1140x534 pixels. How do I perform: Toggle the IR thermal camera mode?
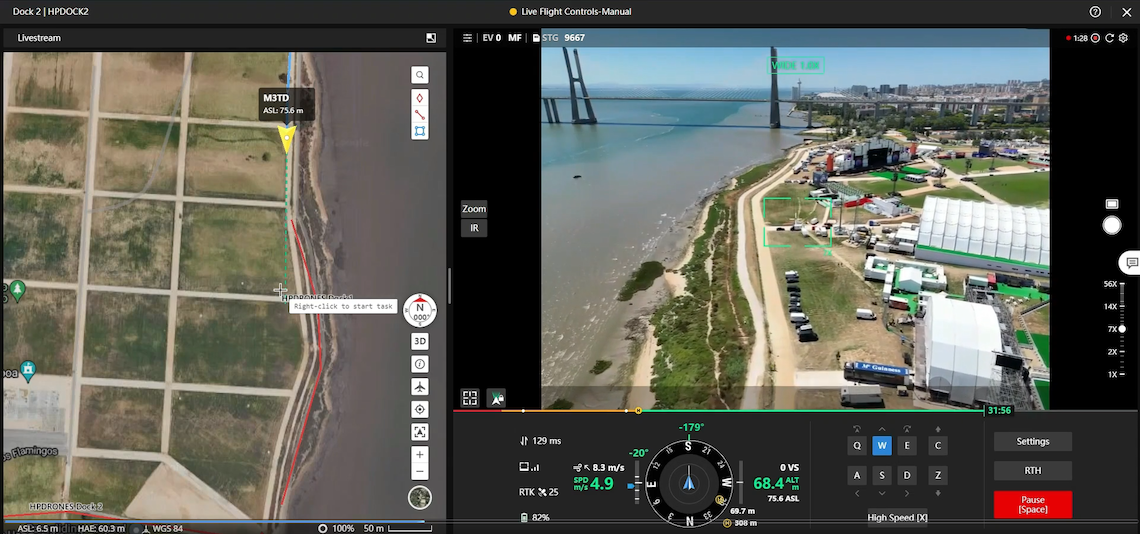474,228
